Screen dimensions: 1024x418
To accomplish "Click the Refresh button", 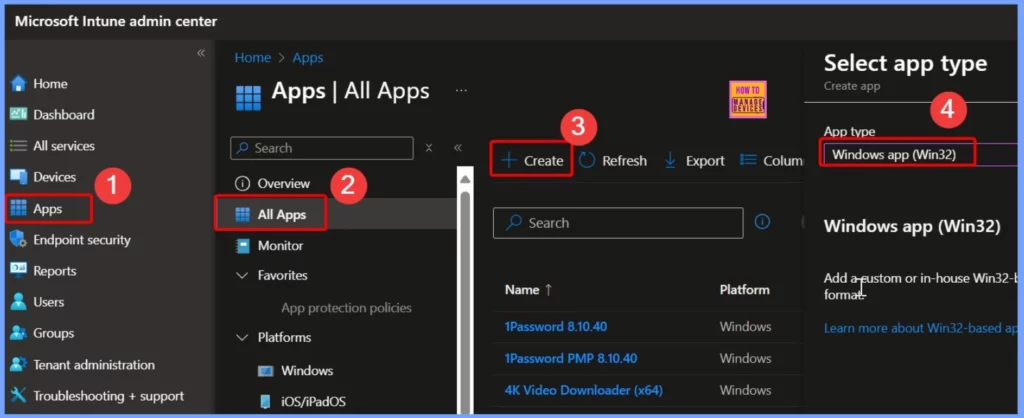I will click(613, 161).
